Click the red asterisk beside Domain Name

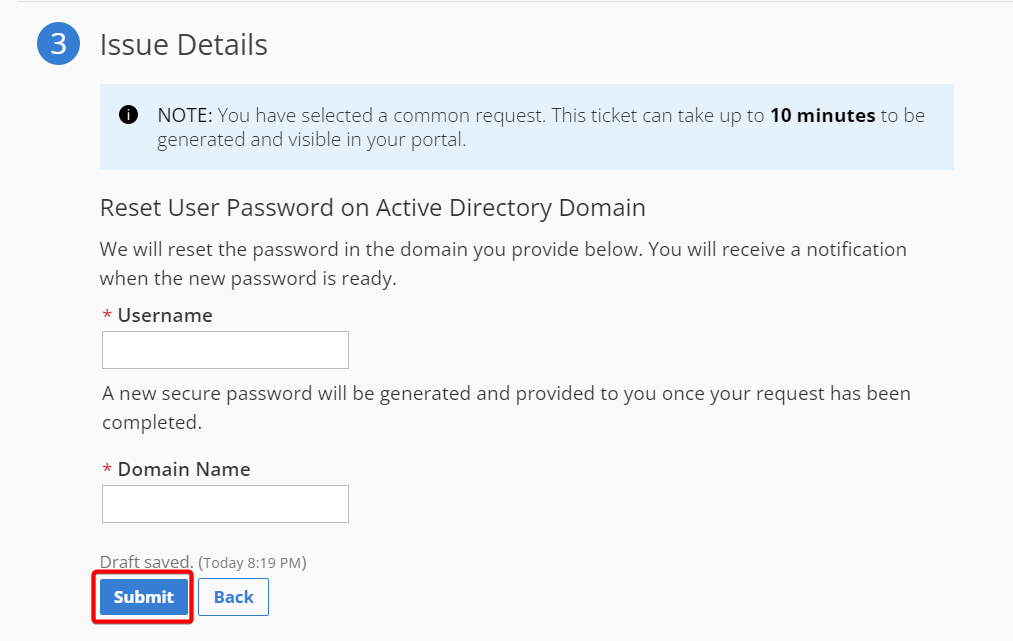point(107,469)
